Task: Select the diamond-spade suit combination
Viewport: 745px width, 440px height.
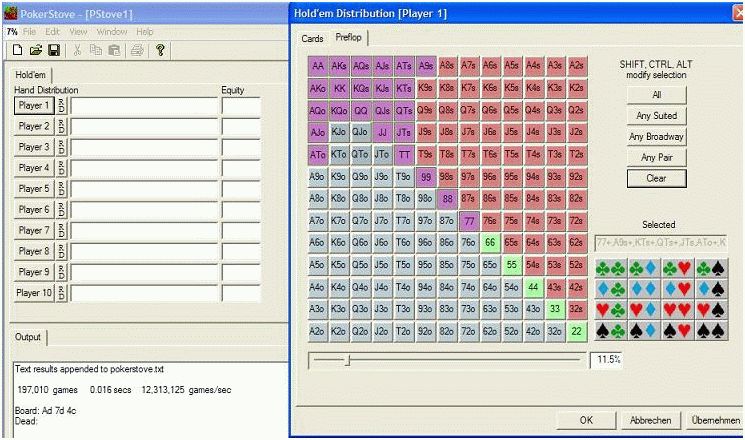Action: [711, 289]
